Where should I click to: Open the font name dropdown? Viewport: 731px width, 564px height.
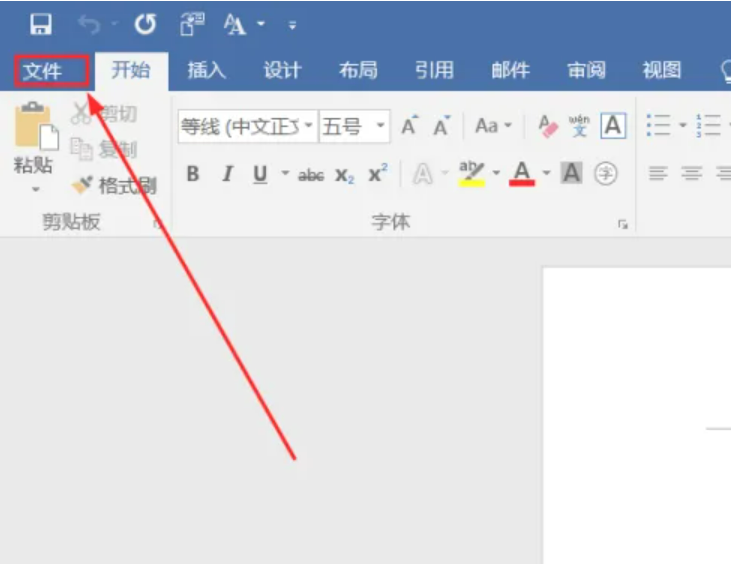click(309, 126)
